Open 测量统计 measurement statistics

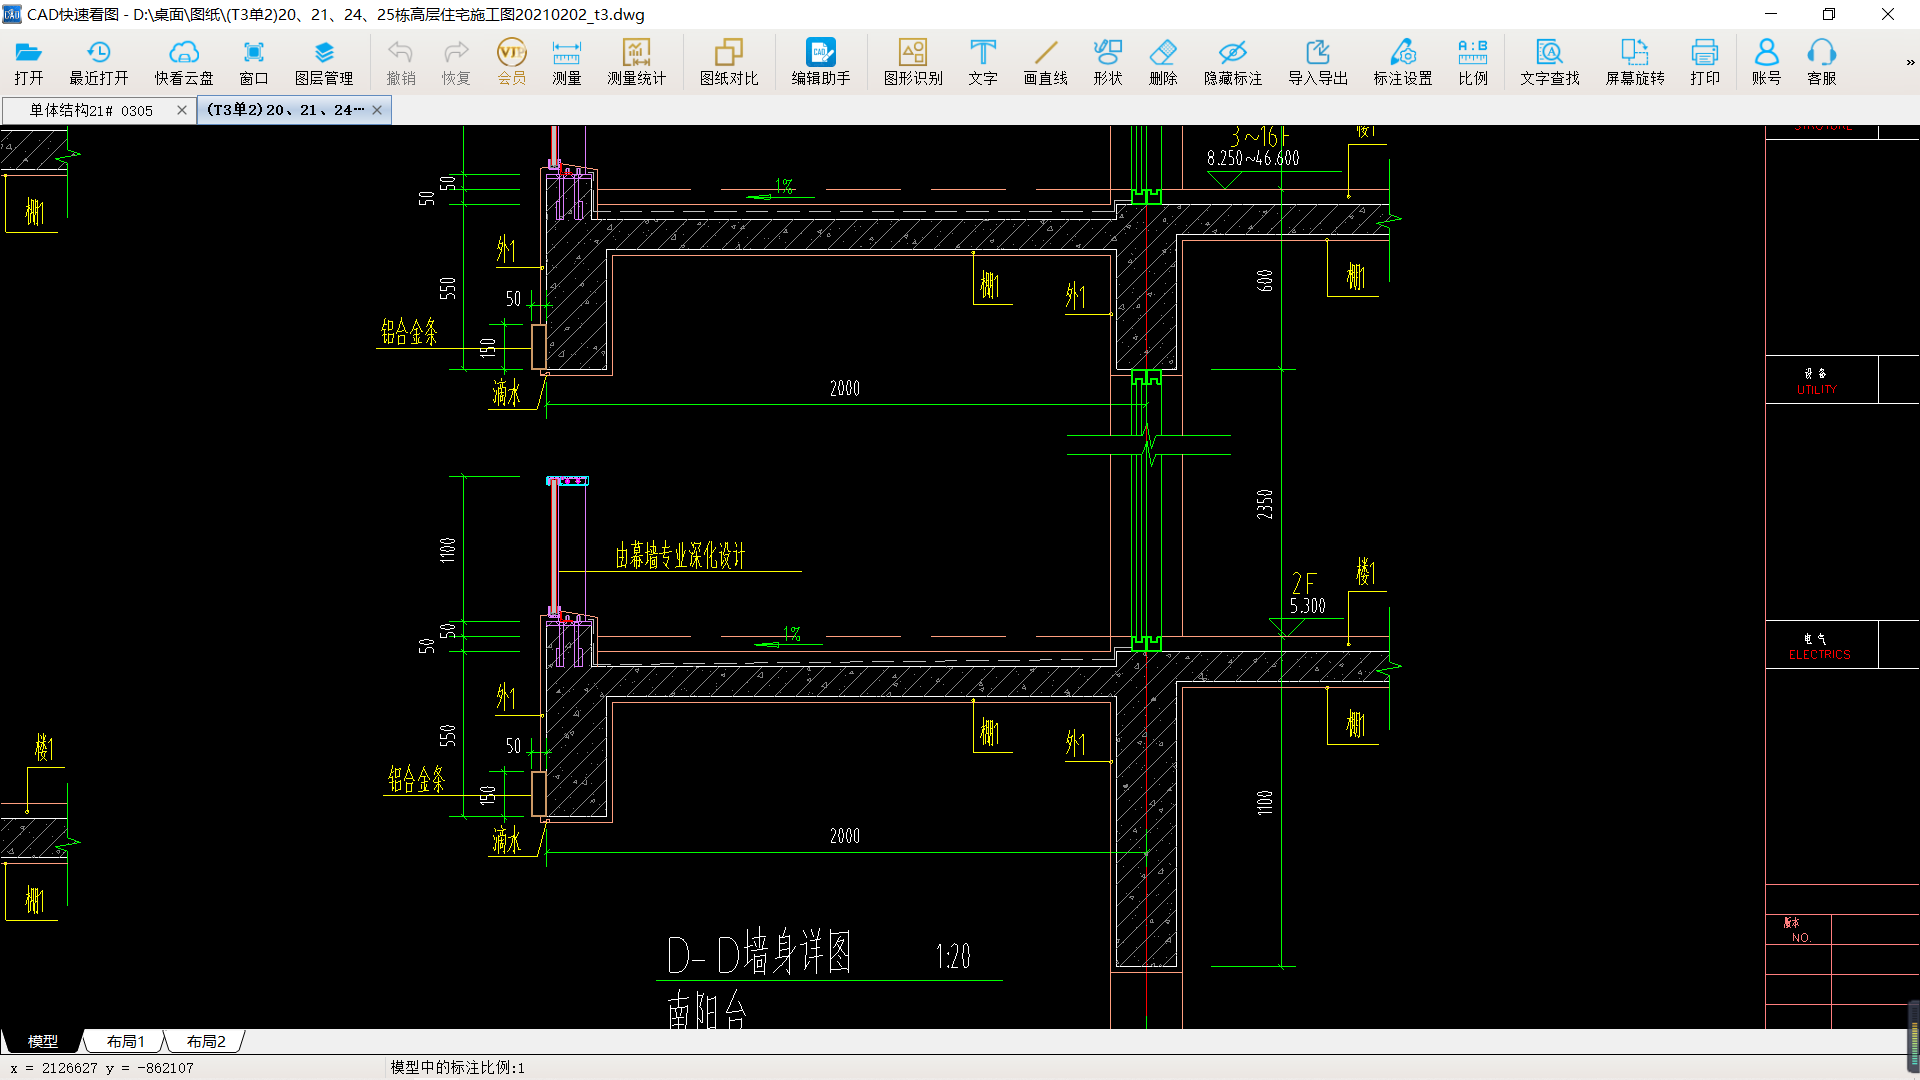(636, 62)
